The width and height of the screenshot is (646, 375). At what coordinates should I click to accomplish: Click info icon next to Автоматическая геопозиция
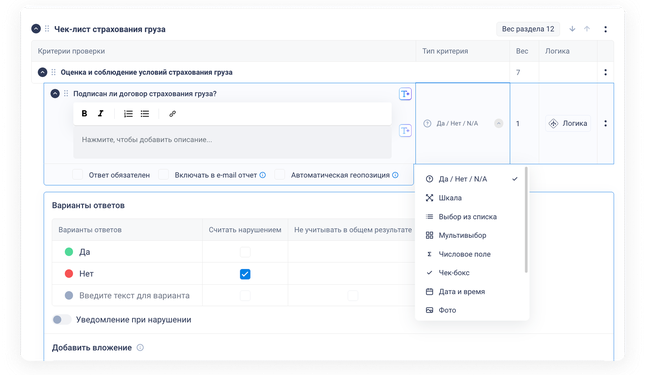[395, 175]
